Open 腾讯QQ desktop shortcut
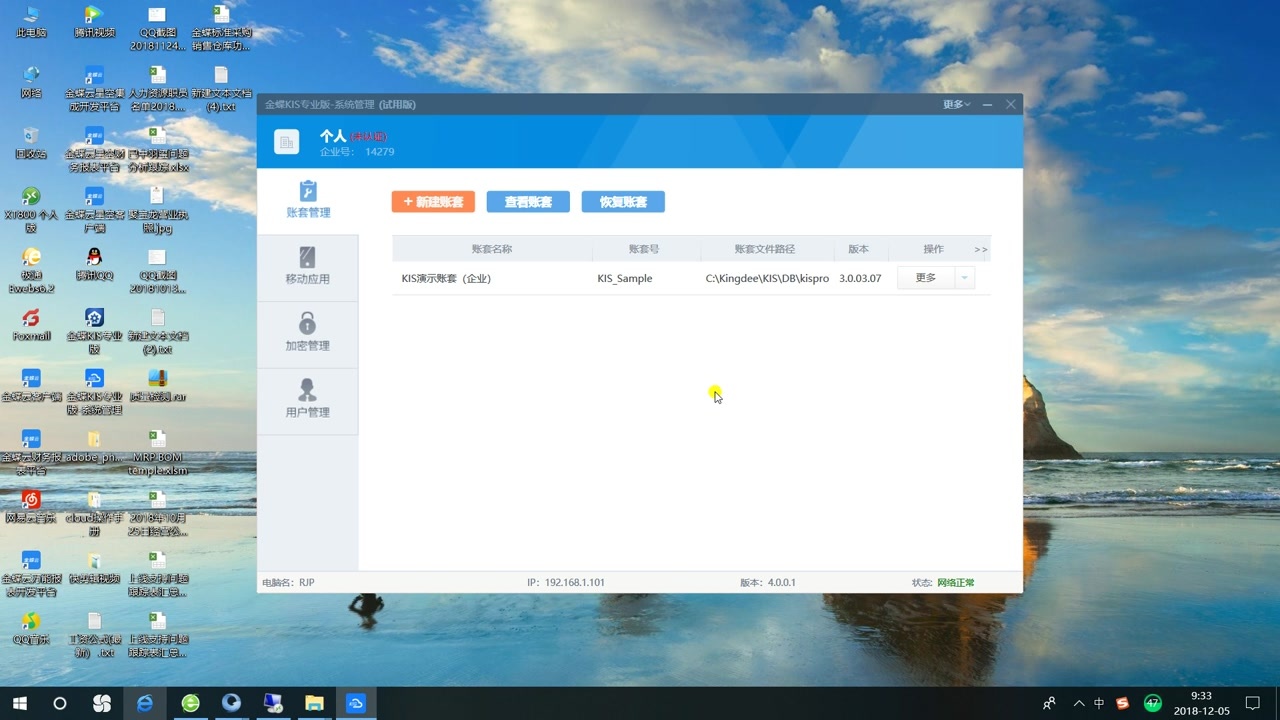This screenshot has width=1280, height=720. point(94,263)
